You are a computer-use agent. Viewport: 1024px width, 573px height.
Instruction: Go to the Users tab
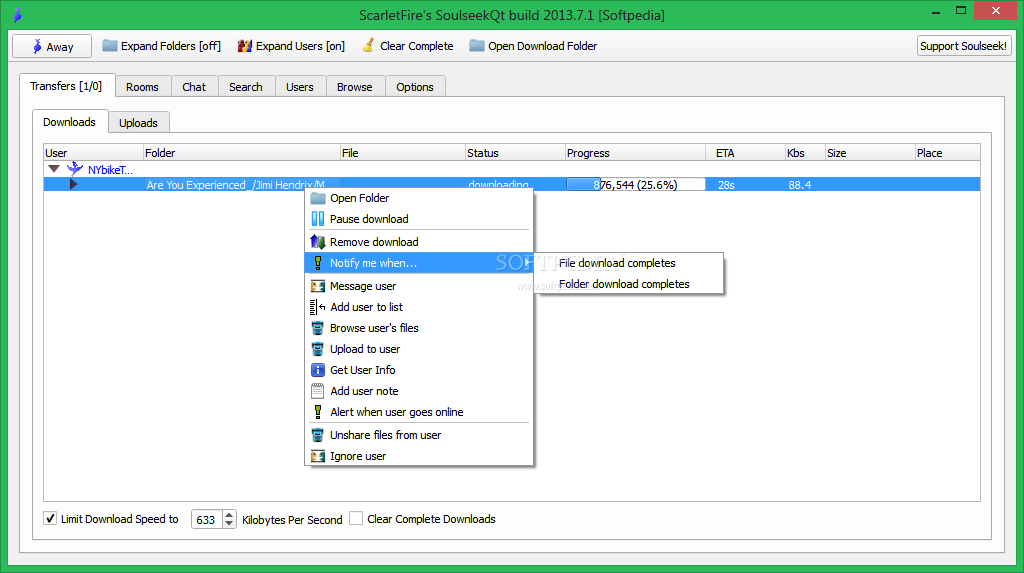[300, 87]
